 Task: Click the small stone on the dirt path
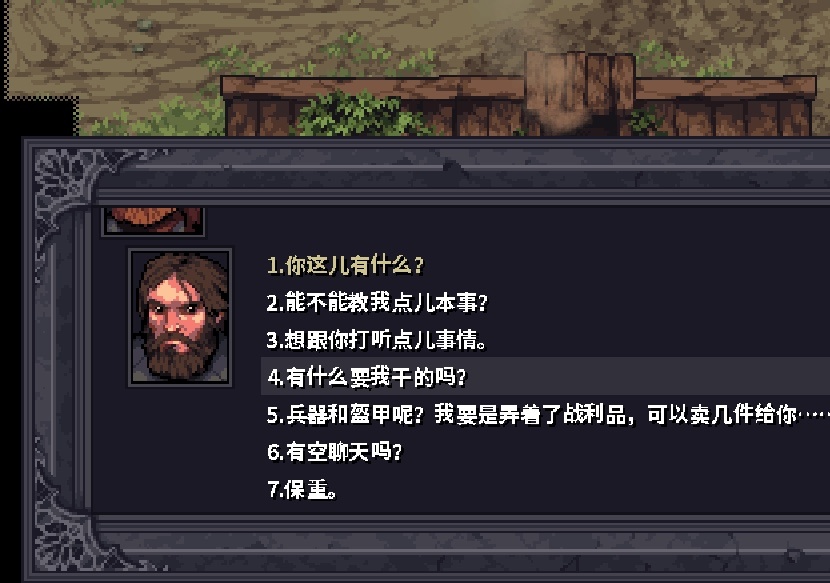point(143,24)
